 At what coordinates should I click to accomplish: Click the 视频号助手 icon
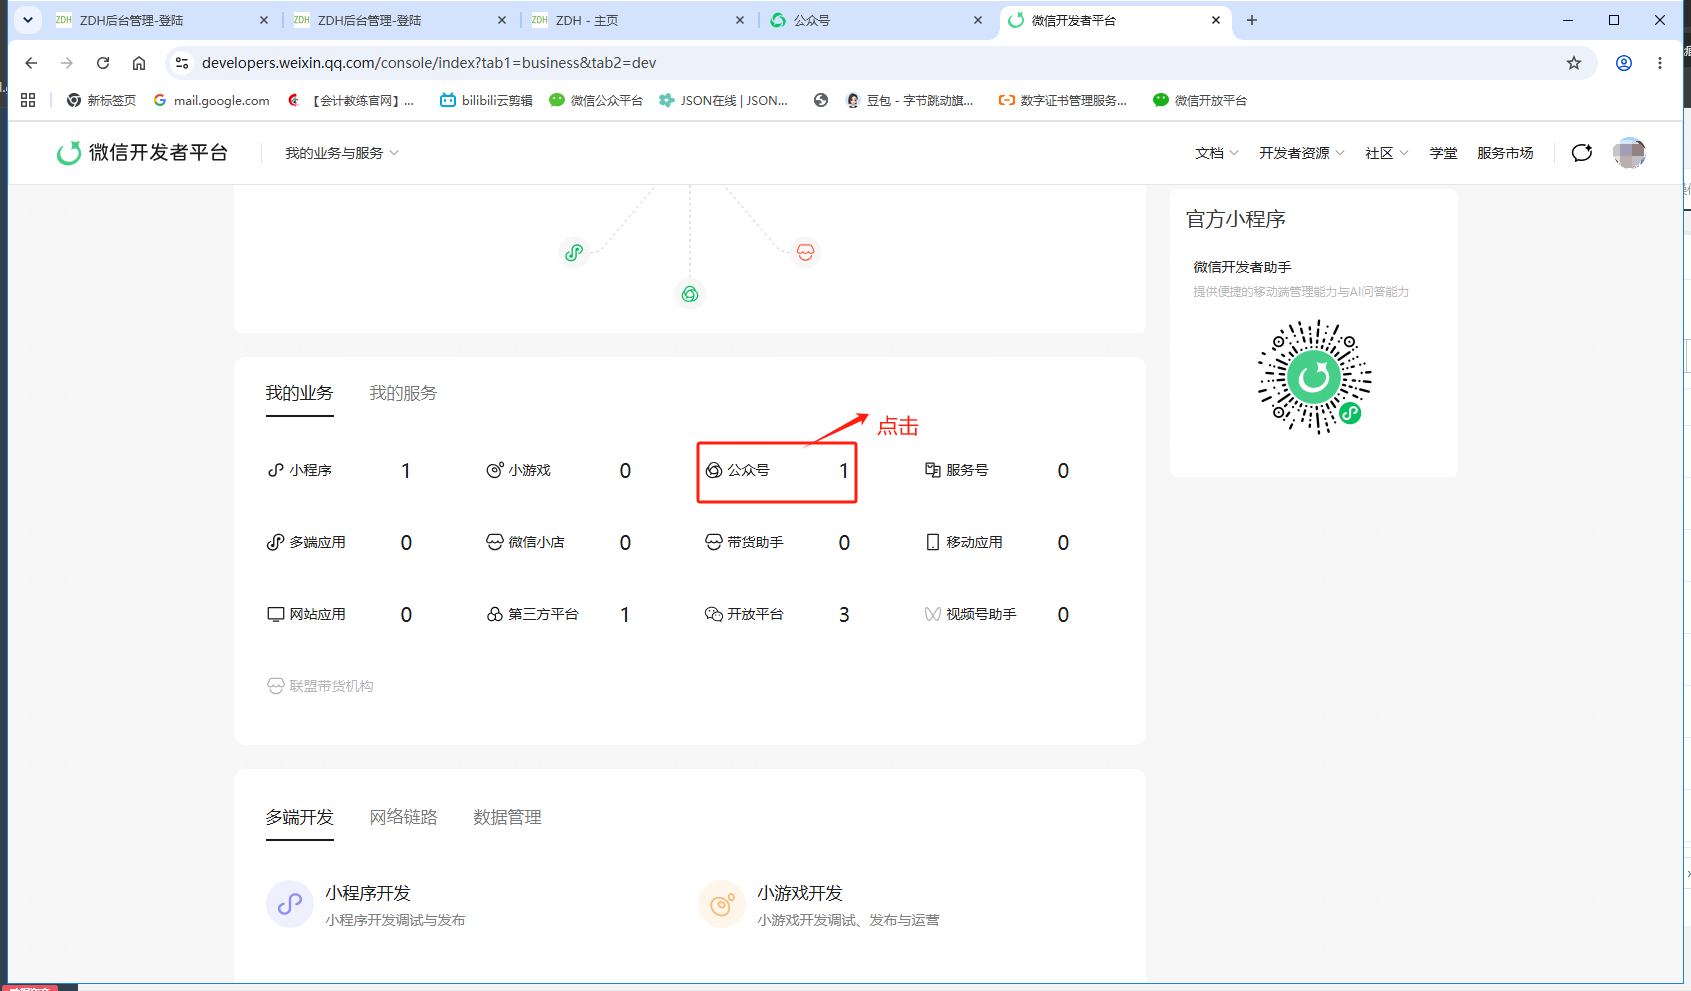coord(933,614)
